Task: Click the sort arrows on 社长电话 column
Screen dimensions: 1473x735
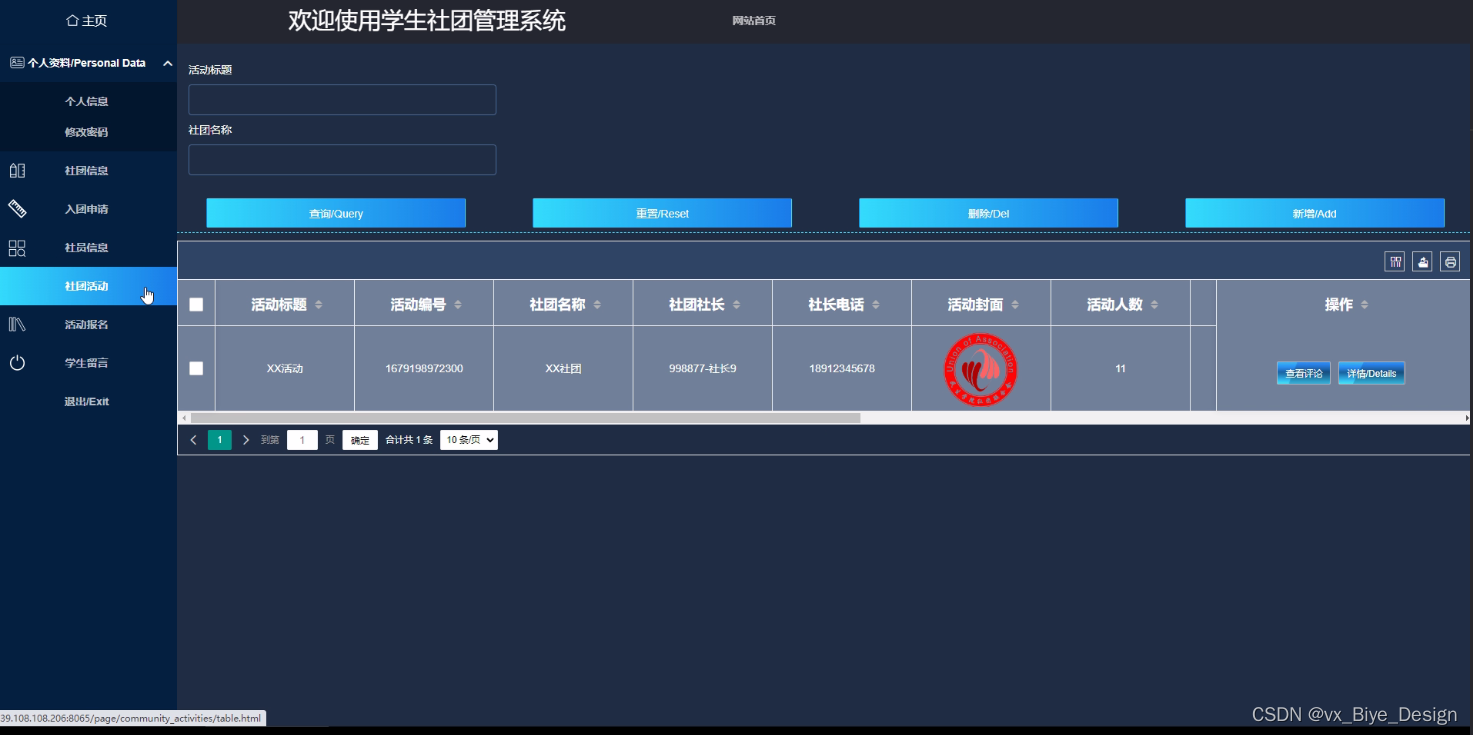Action: tap(876, 305)
